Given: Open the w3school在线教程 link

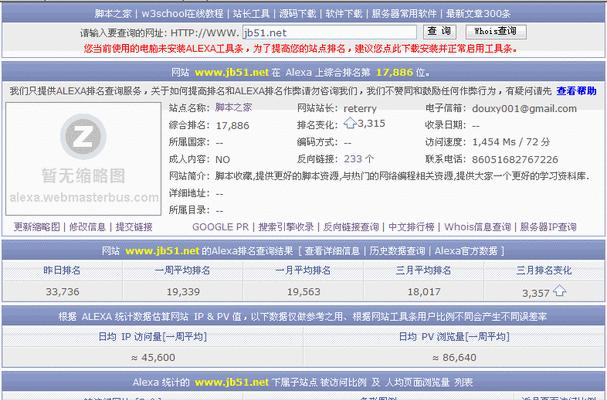Looking at the screenshot, I should point(182,14).
